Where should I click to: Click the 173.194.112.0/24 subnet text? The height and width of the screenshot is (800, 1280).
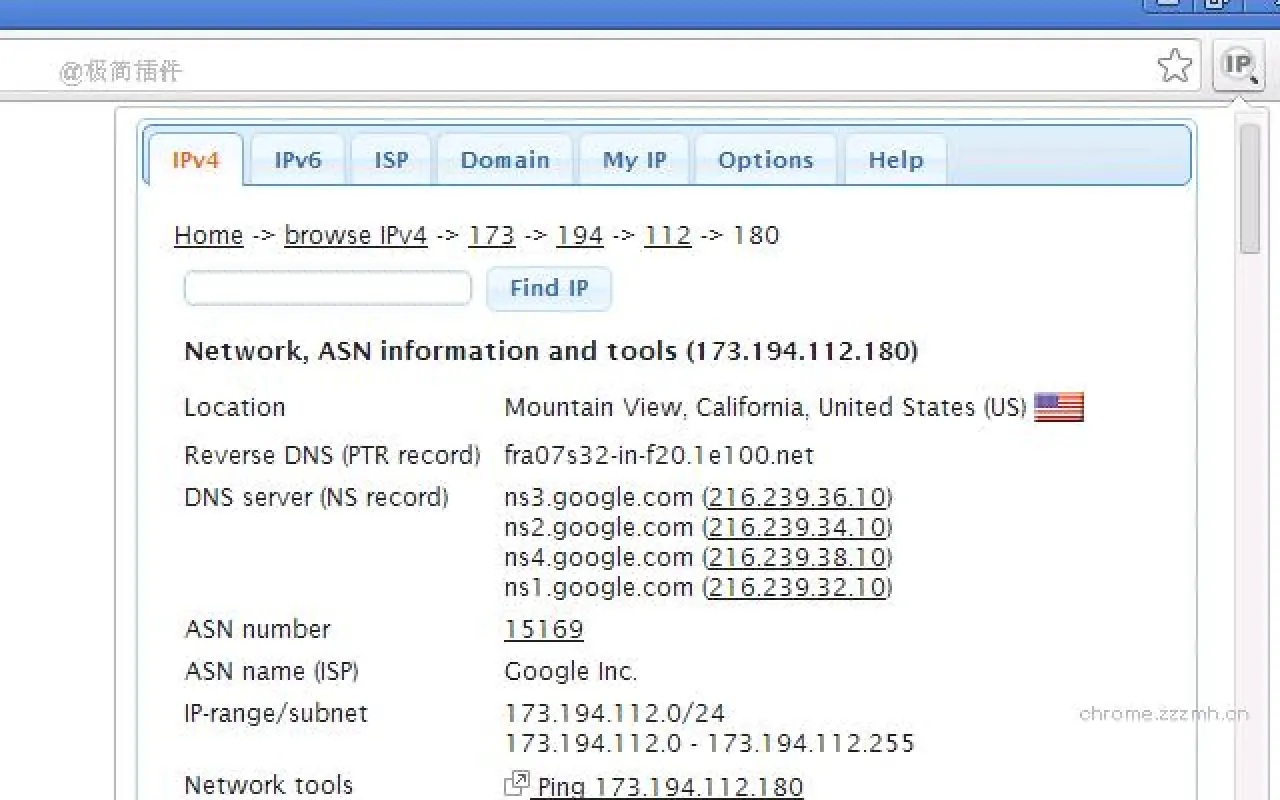point(615,713)
